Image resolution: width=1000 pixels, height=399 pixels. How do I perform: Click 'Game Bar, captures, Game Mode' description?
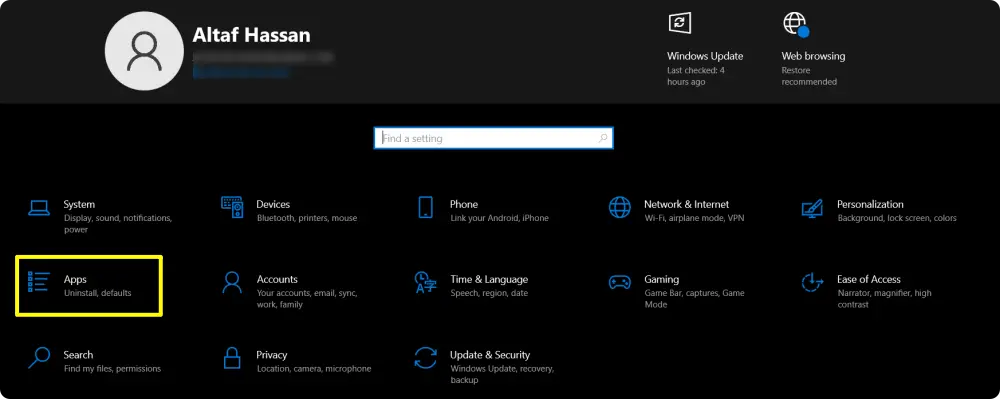(694, 299)
